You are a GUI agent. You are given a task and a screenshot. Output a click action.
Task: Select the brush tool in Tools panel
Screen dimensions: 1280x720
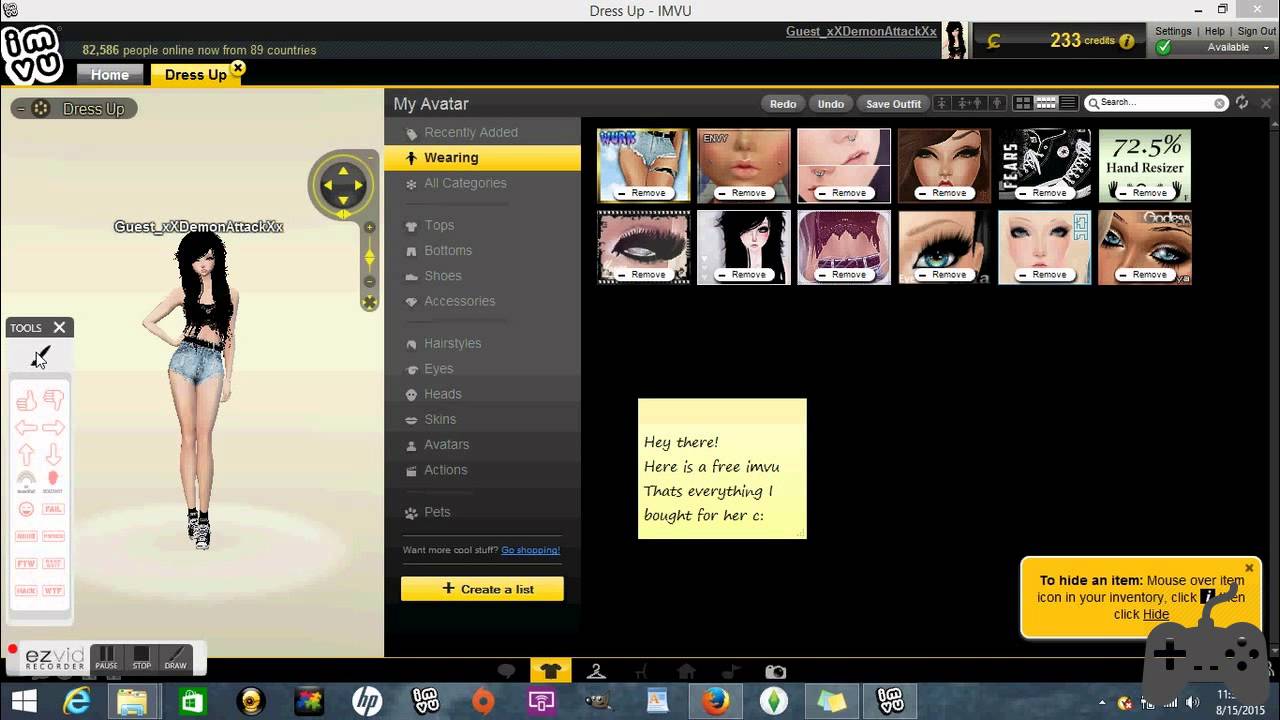click(40, 357)
